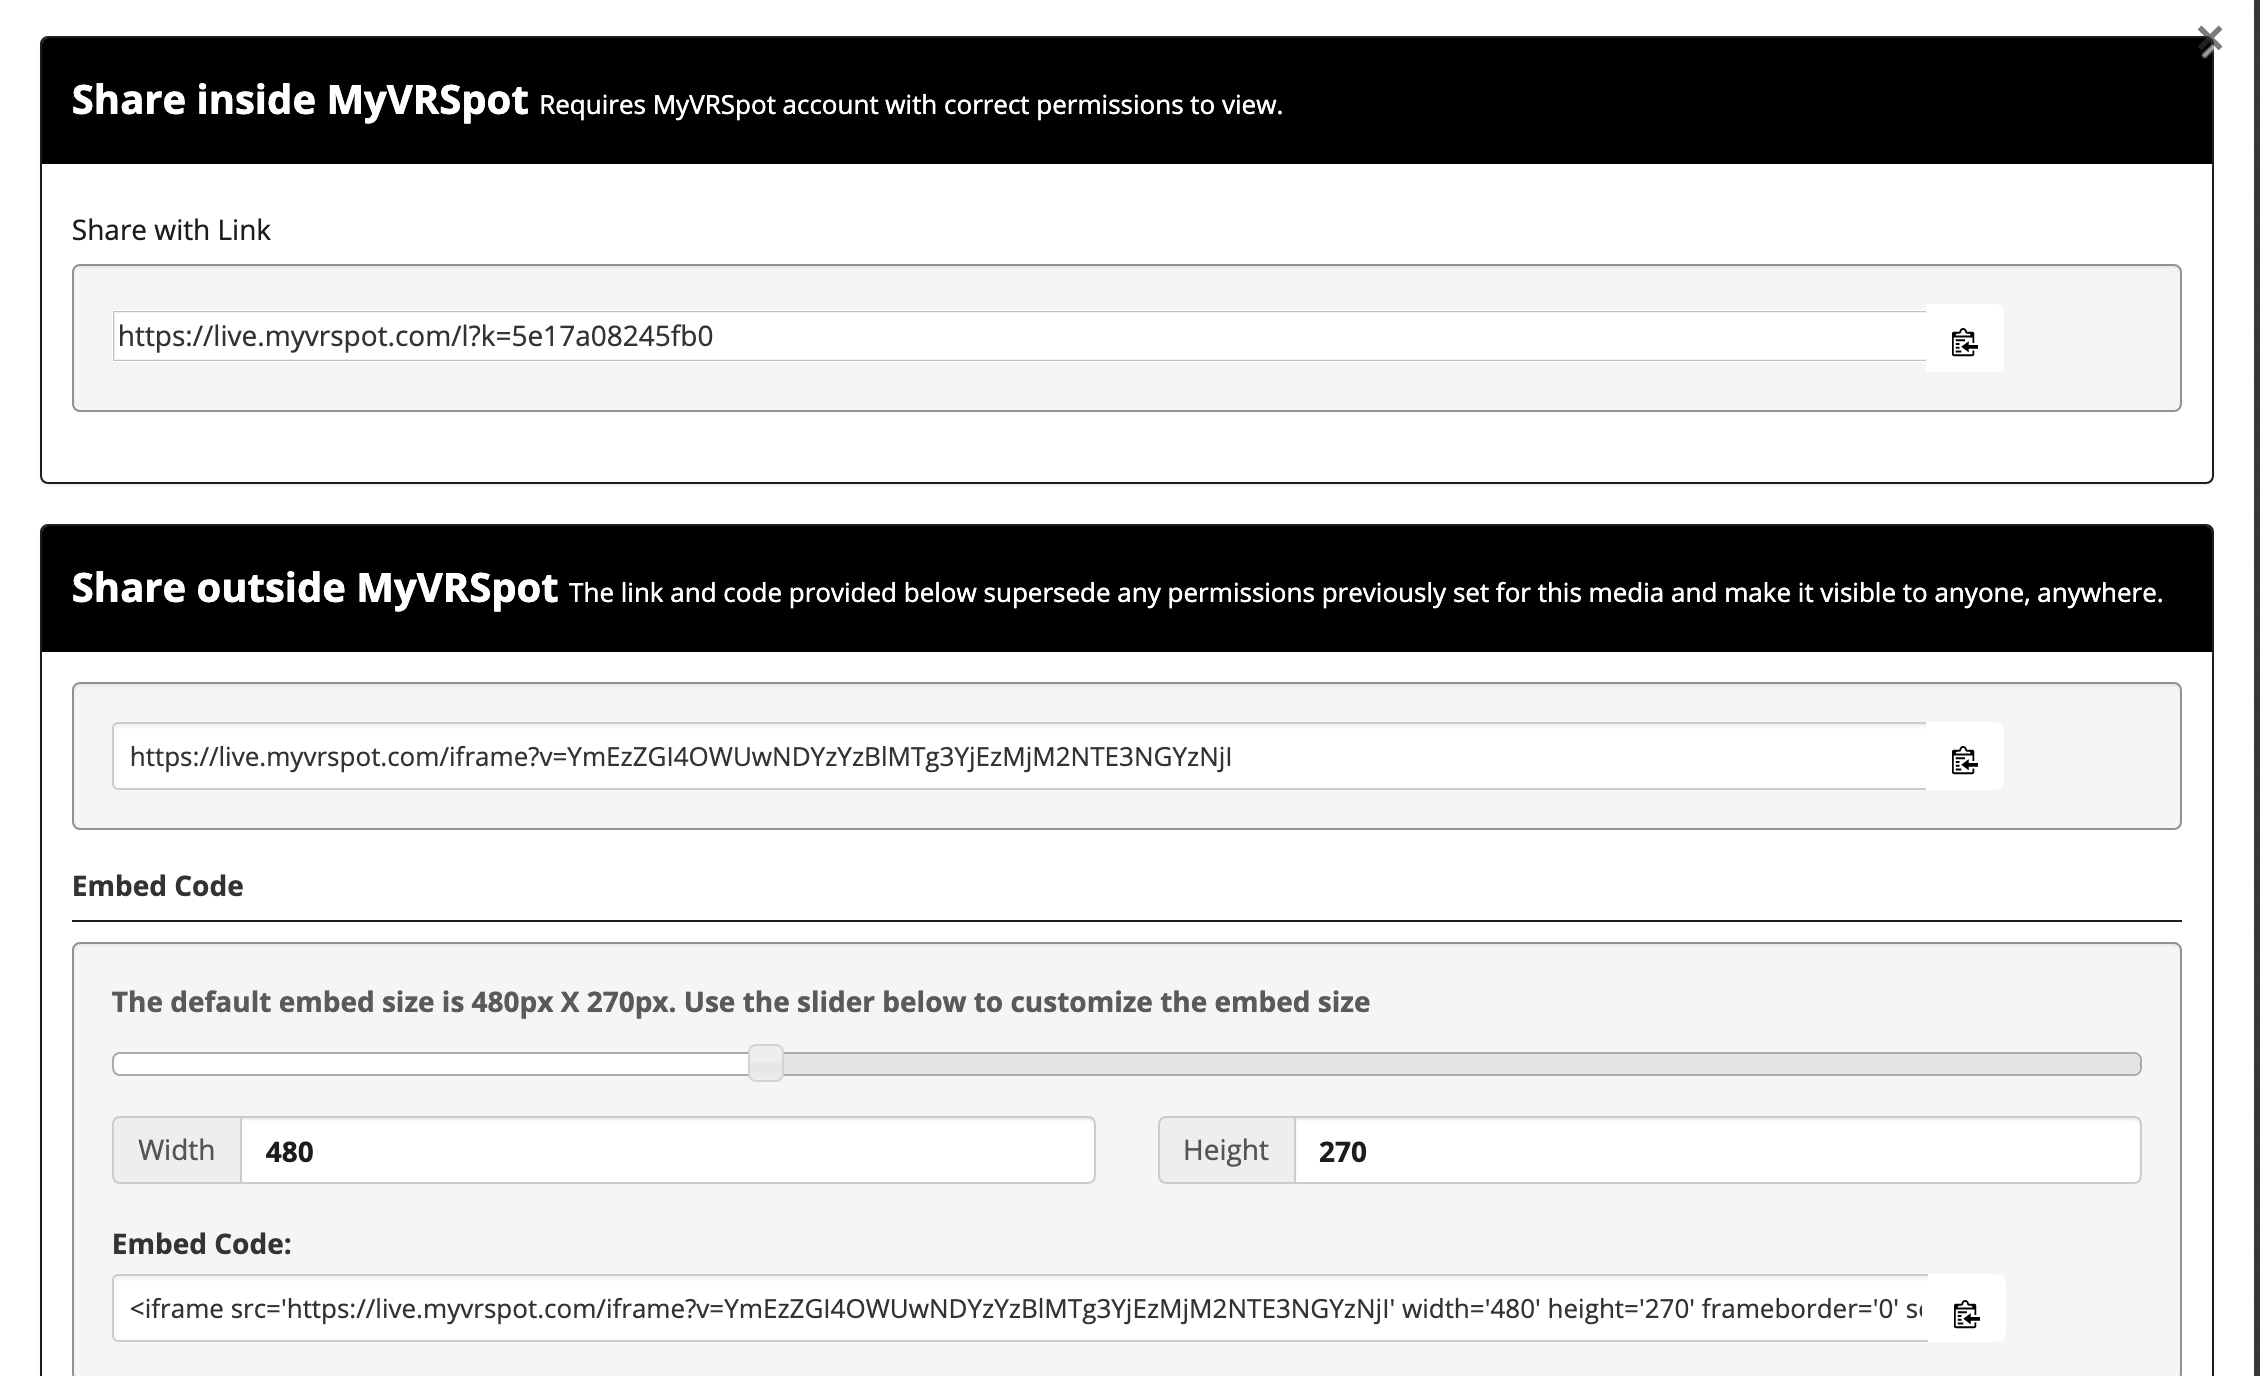
Task: Edit the Width value 480
Action: point(668,1150)
